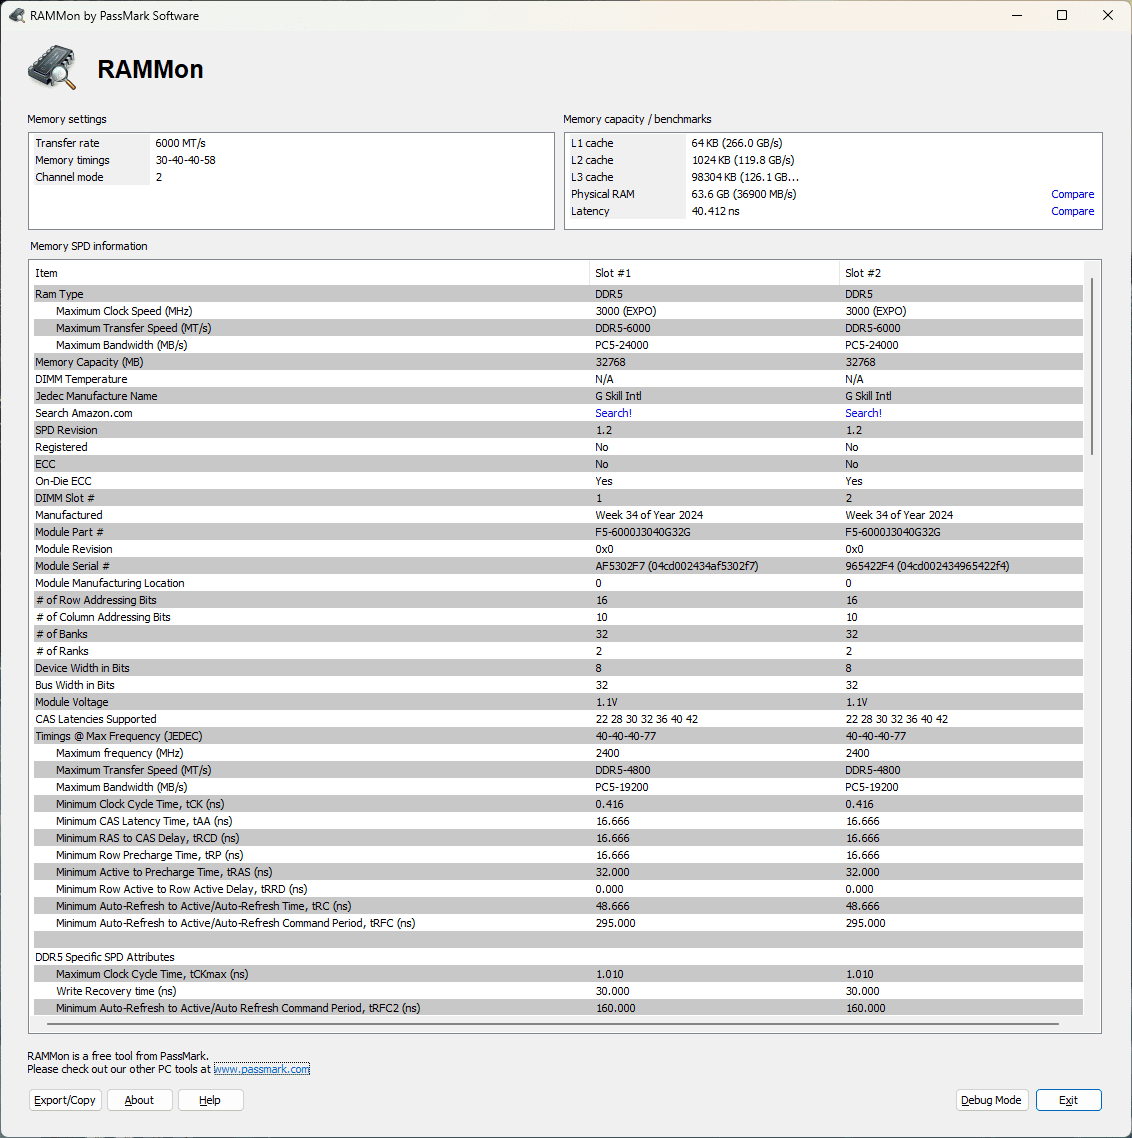
Task: Select the DIMM Slot # row
Action: click(x=558, y=498)
